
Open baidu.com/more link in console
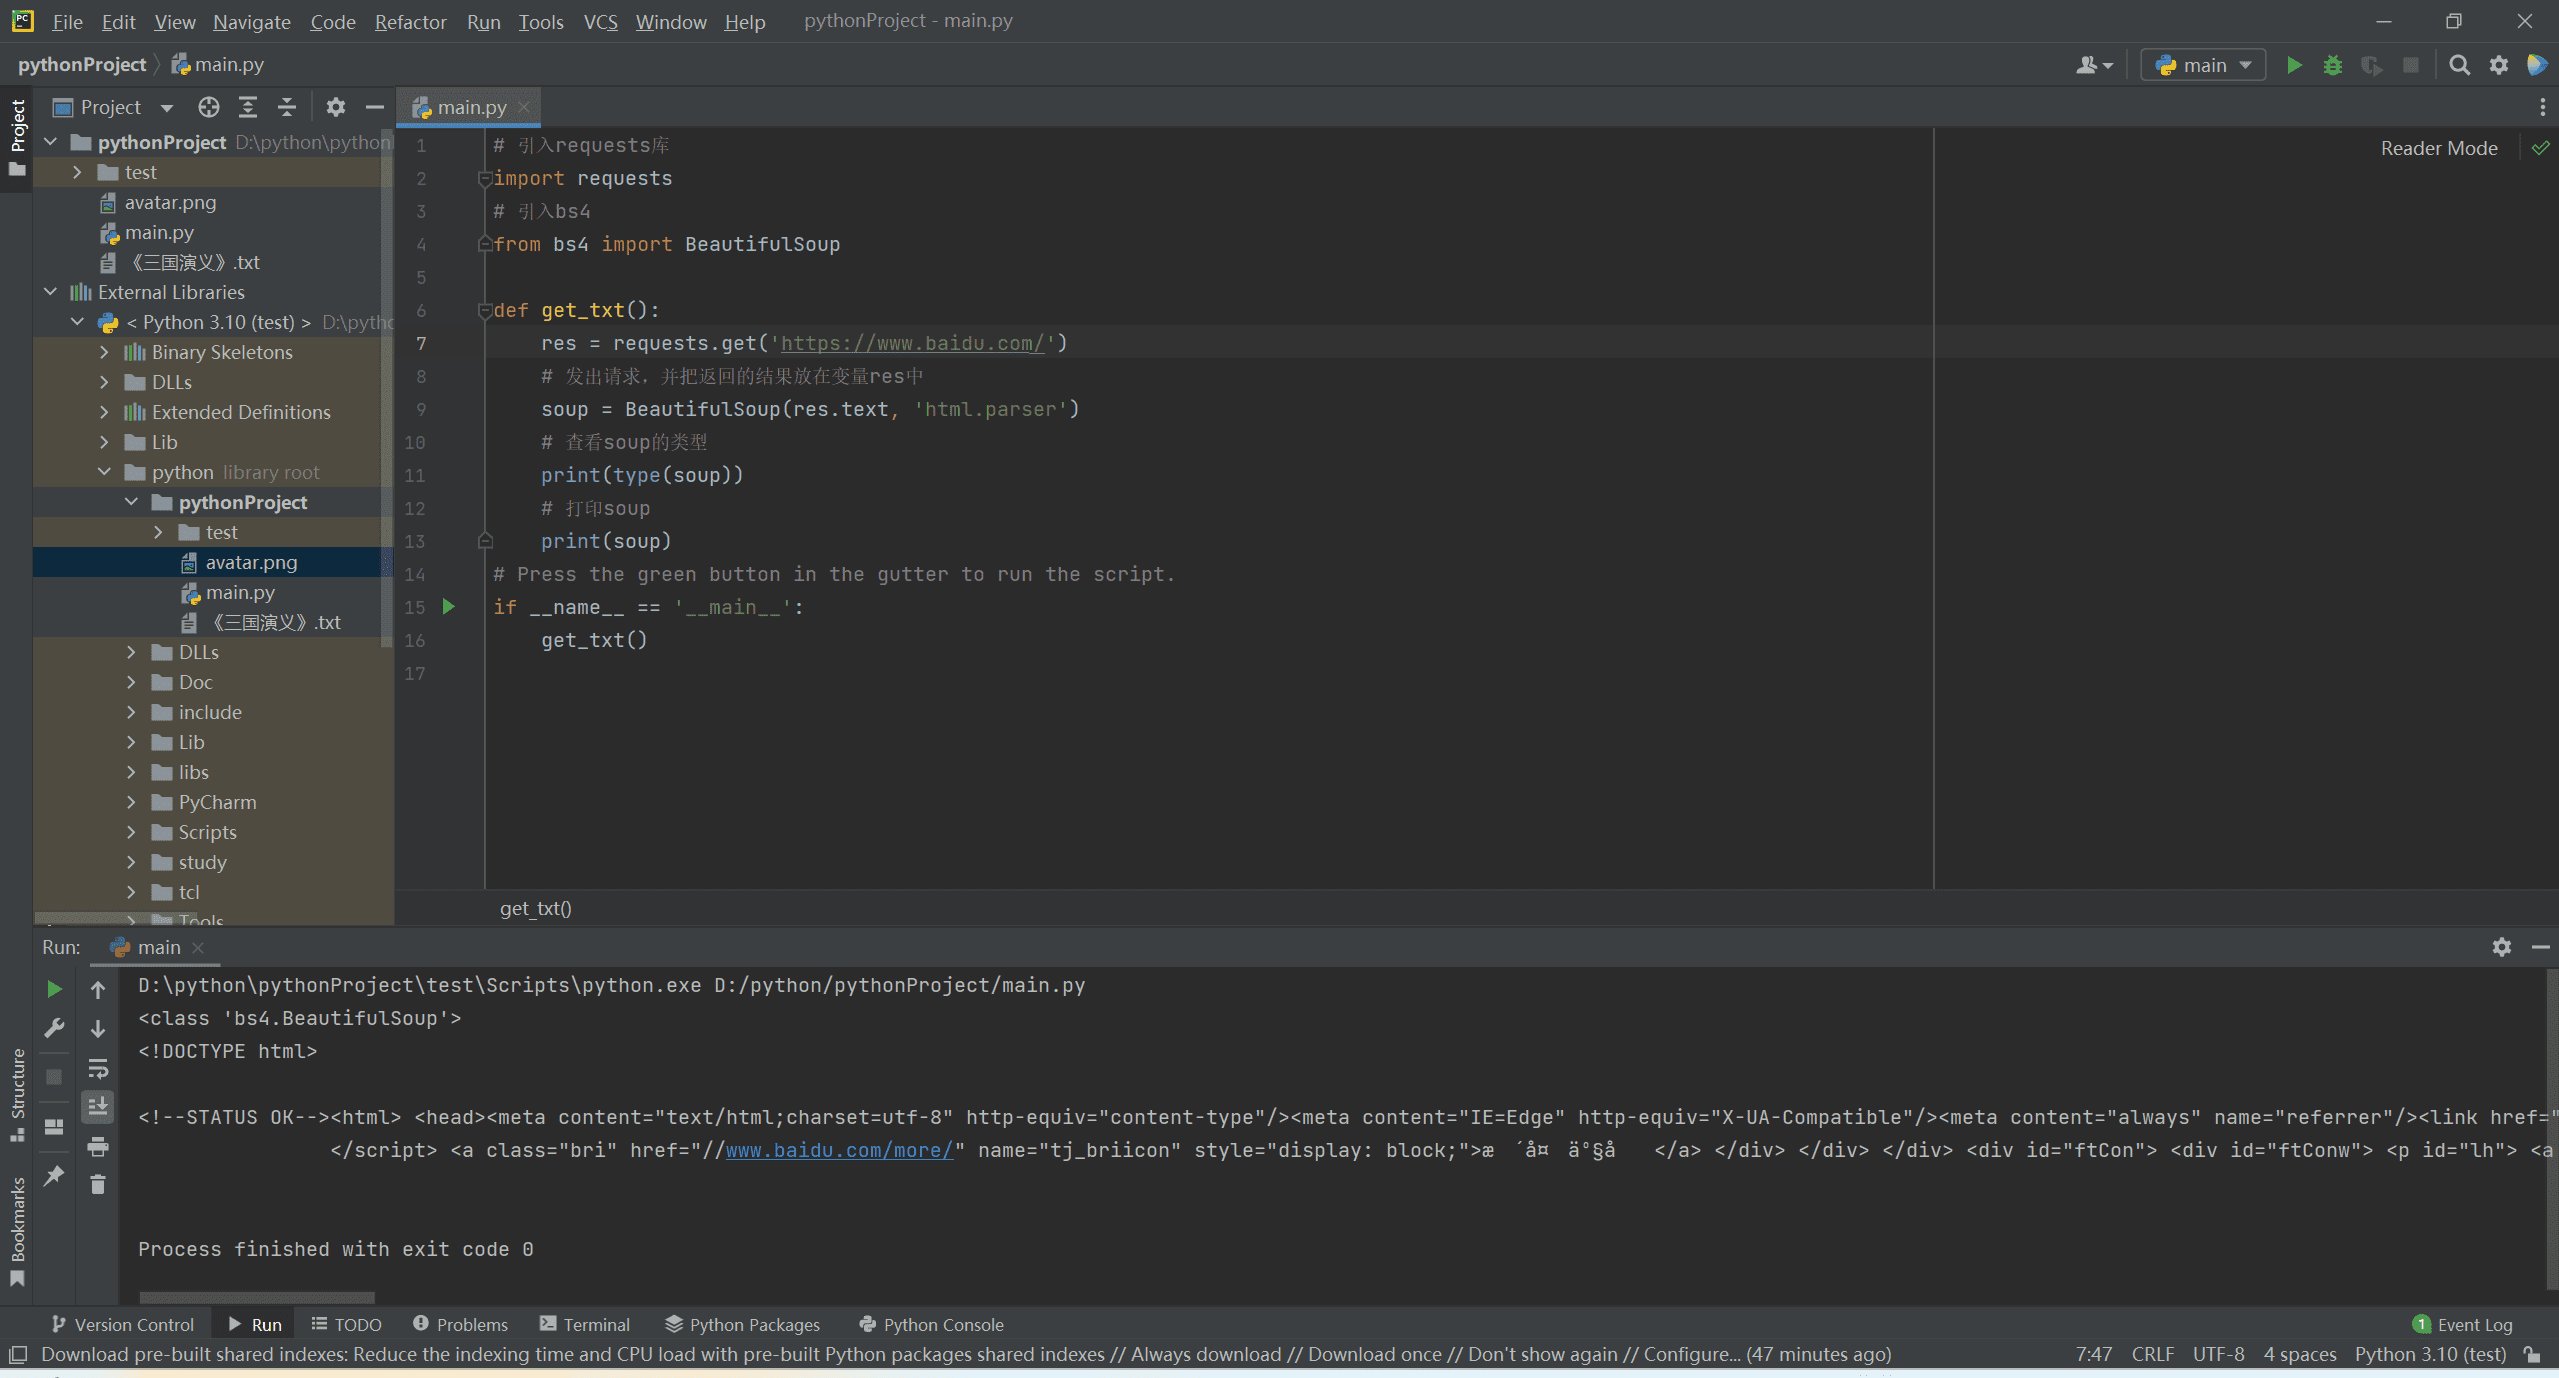coord(839,1150)
